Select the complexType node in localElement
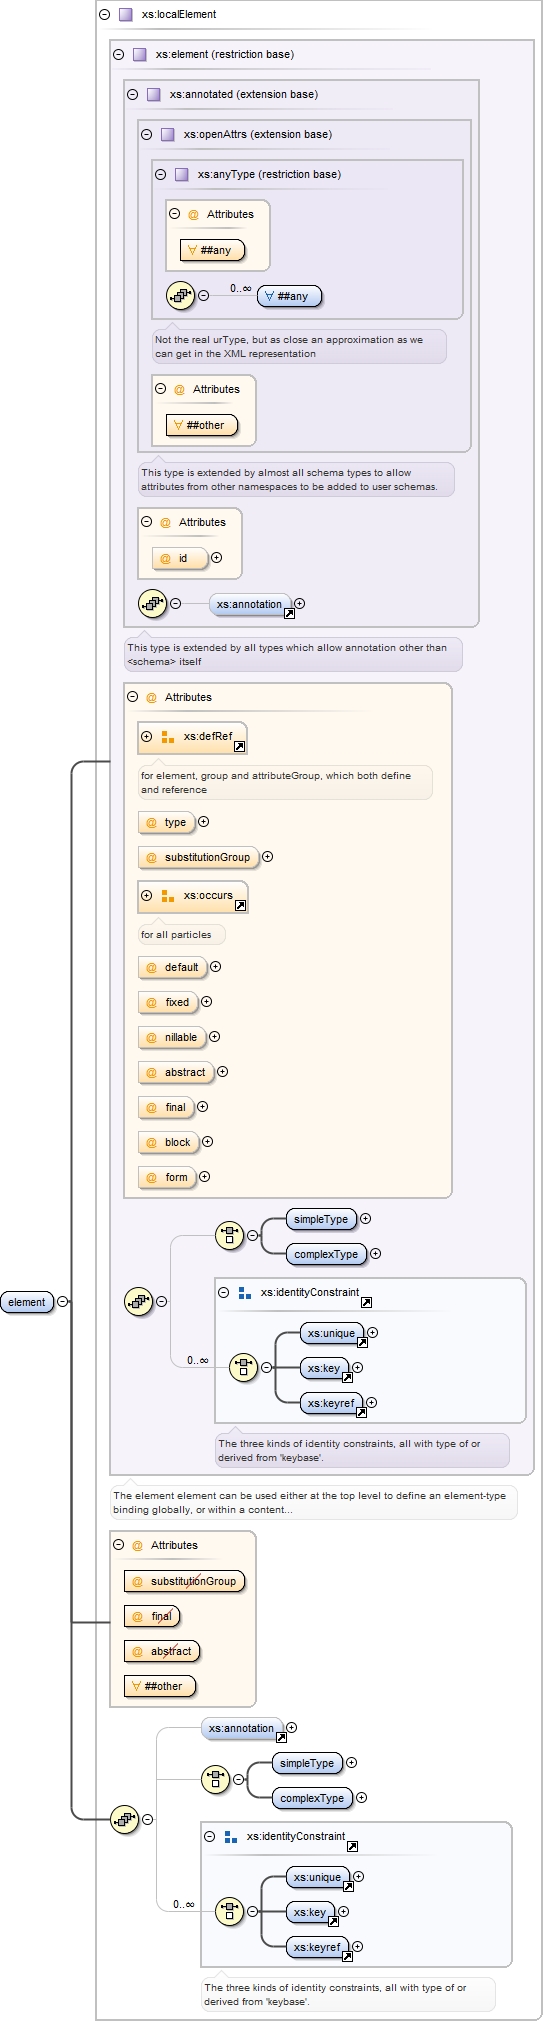544x2022 pixels. 326,1254
